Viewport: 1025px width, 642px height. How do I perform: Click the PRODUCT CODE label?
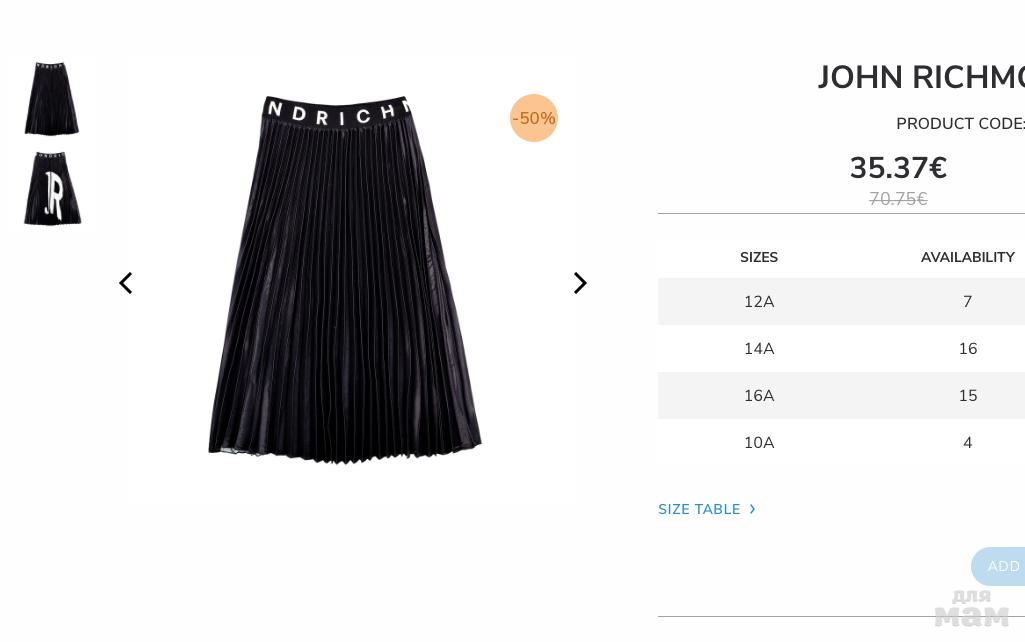click(960, 124)
